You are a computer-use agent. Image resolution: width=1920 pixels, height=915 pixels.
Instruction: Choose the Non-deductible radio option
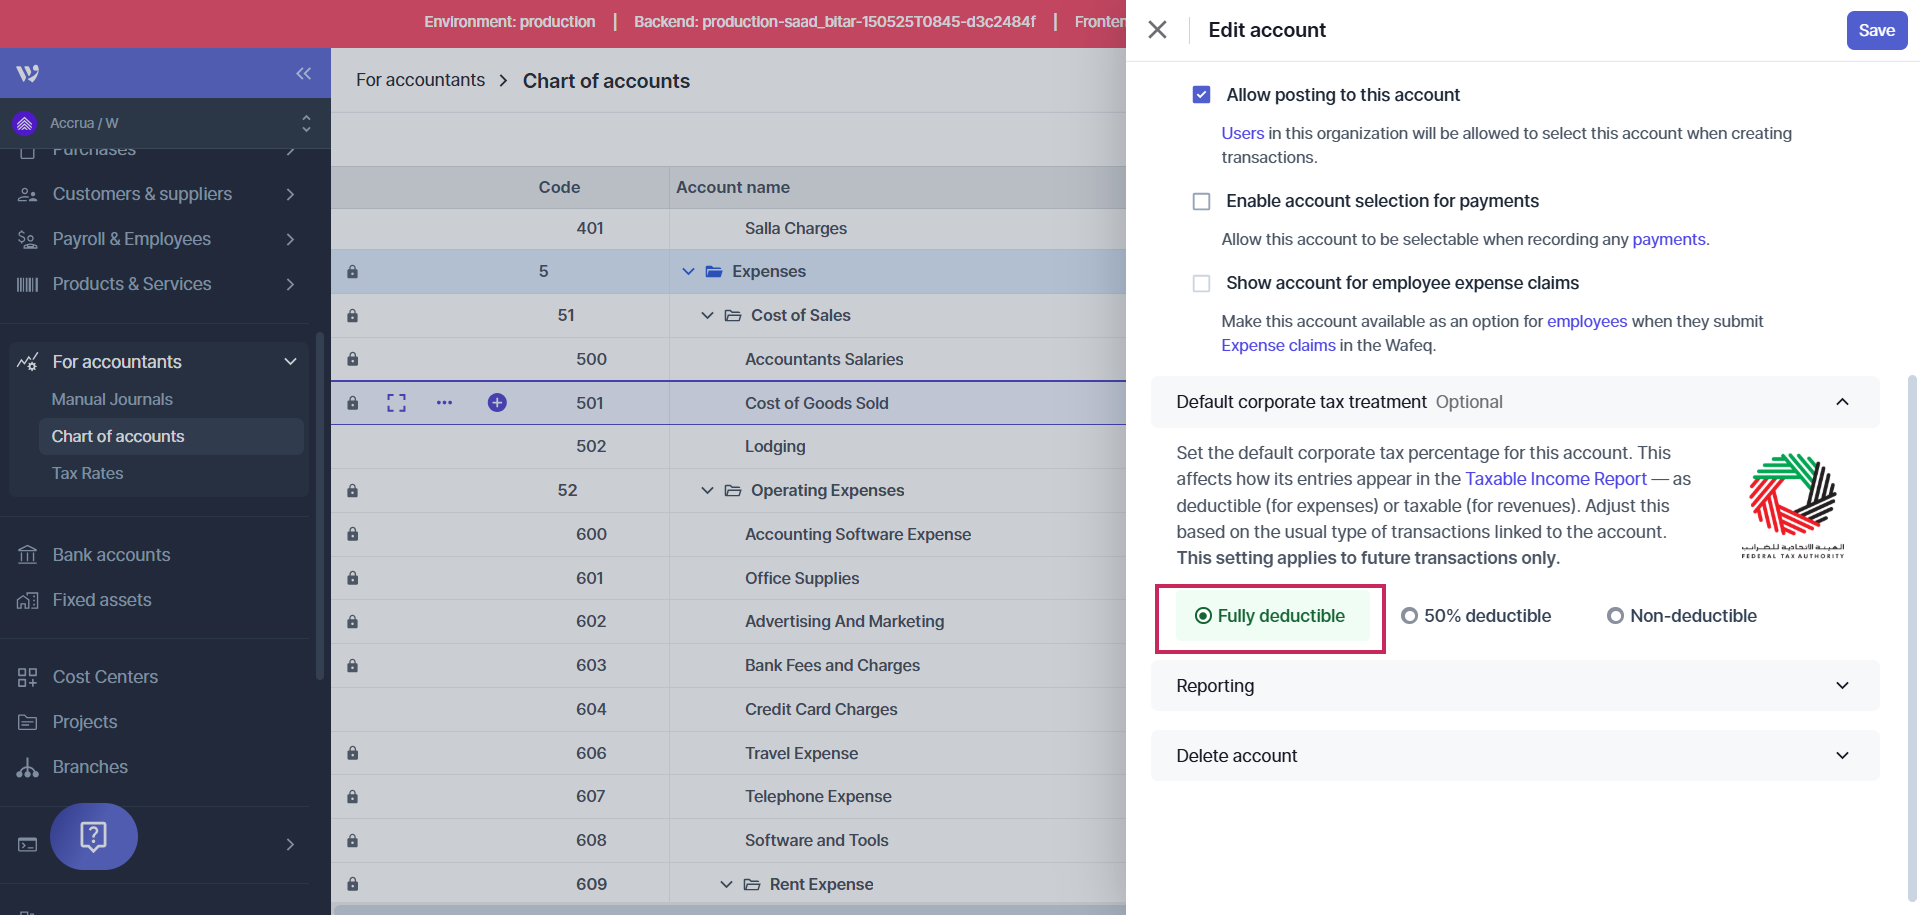click(x=1615, y=616)
